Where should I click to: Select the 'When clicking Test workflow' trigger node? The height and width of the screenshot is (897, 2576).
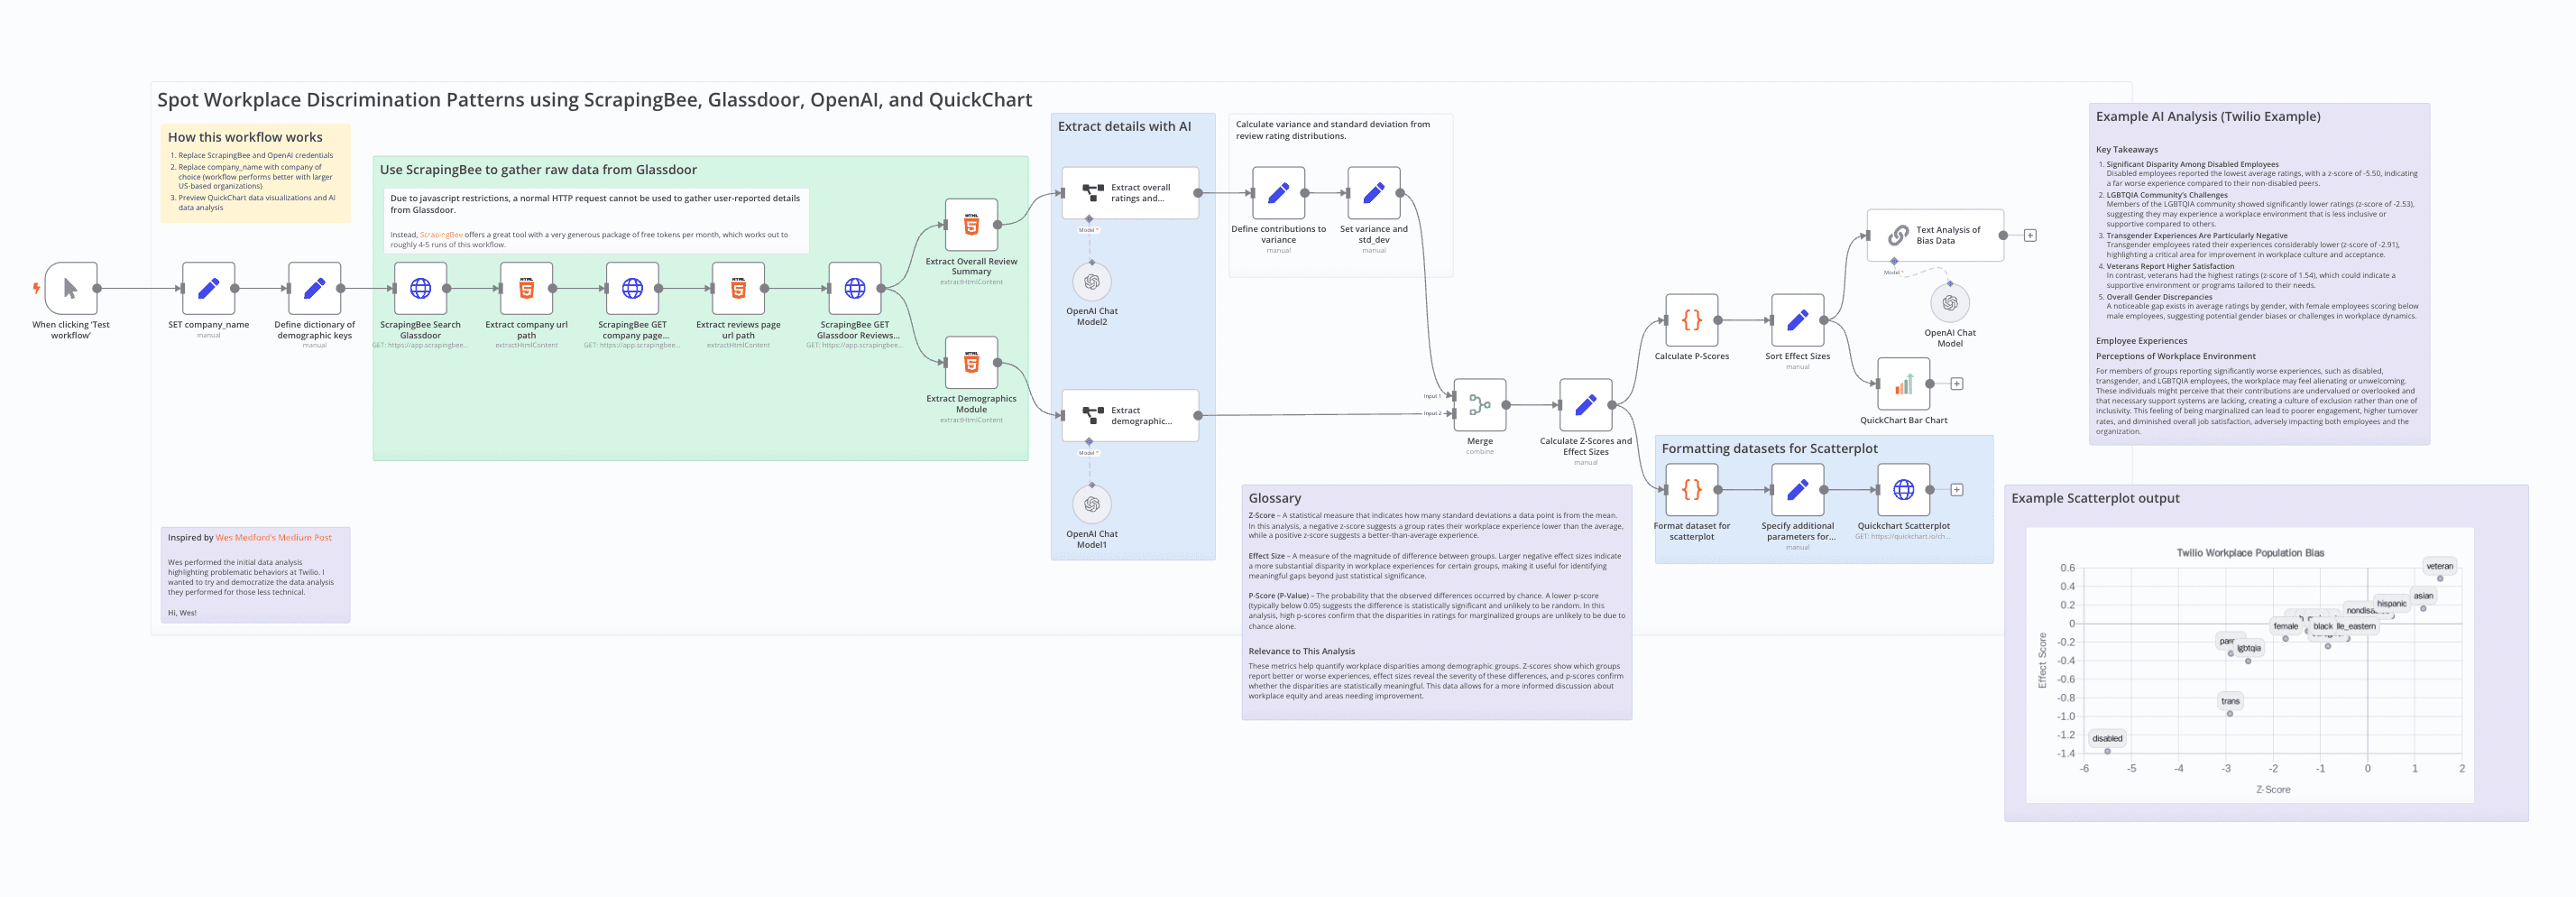point(70,288)
